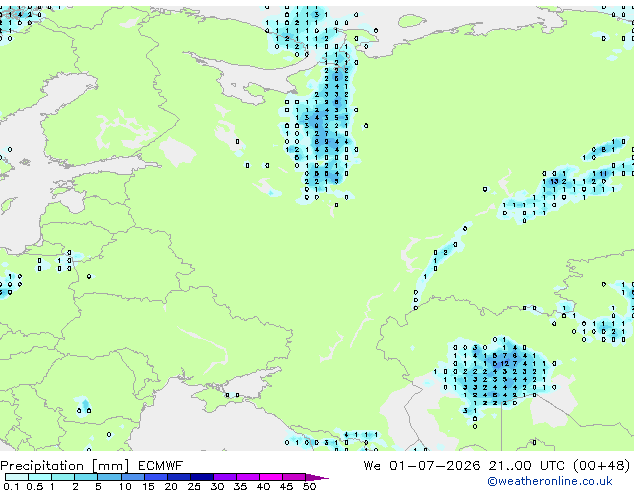Click the legend swatch between 45 and 50
634x490 pixels.
tap(294, 477)
